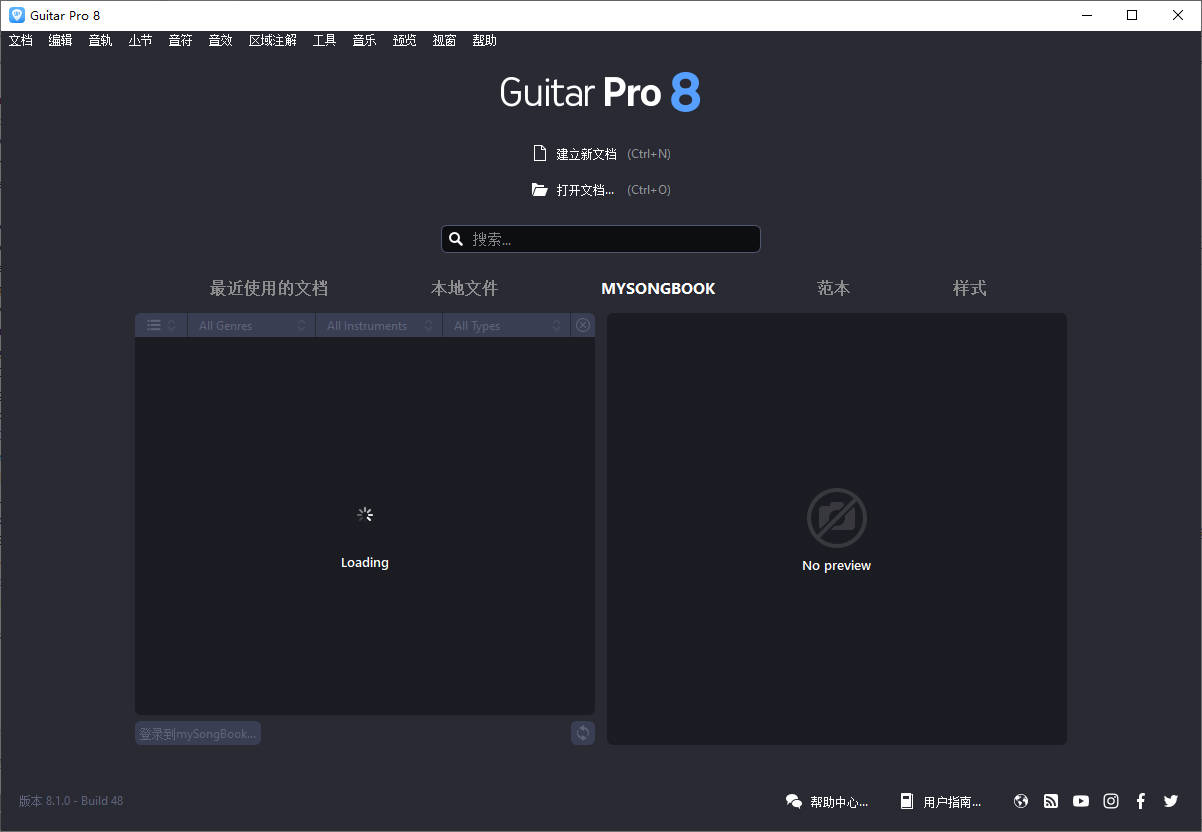The width and height of the screenshot is (1202, 832).
Task: Minimize the Guitar Pro 8 window
Action: click(1085, 15)
